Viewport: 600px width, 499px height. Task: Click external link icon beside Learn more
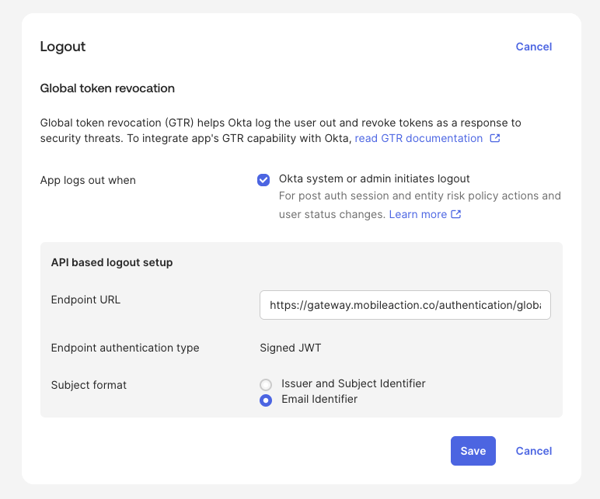click(456, 214)
